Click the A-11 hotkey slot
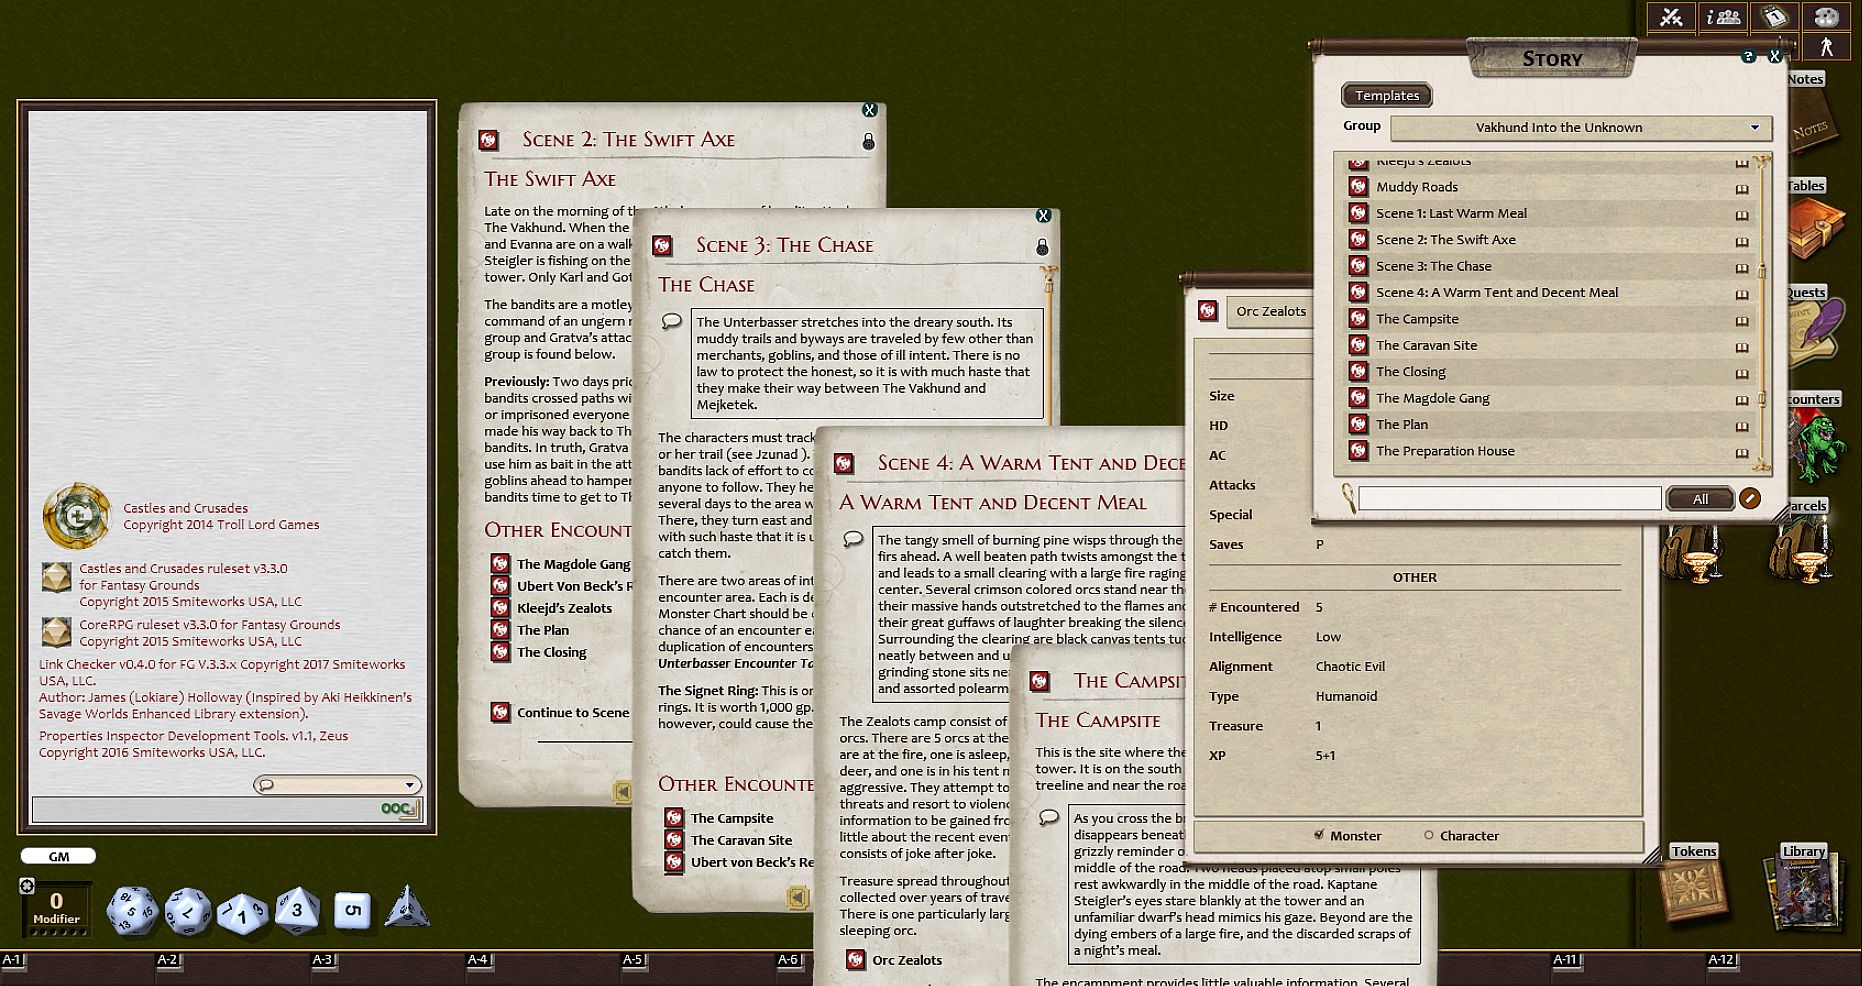The width and height of the screenshot is (1862, 986). (x=1565, y=960)
